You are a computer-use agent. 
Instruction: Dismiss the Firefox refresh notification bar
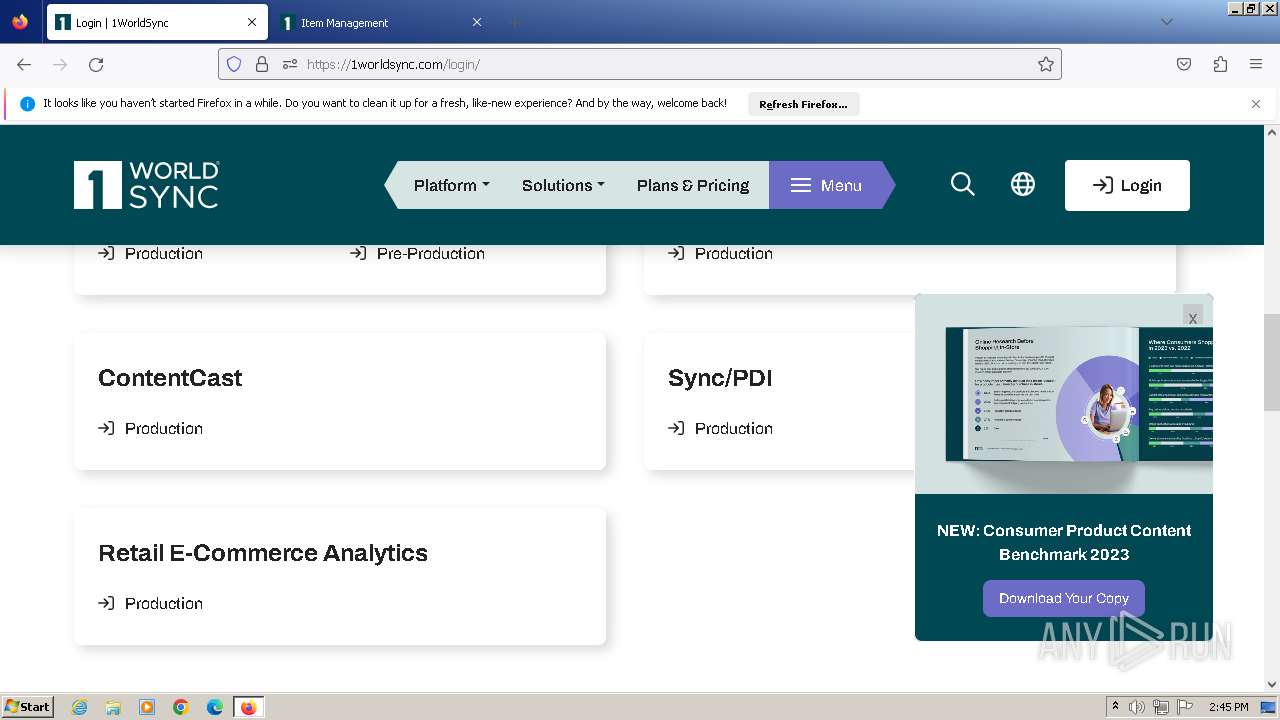coord(1256,104)
